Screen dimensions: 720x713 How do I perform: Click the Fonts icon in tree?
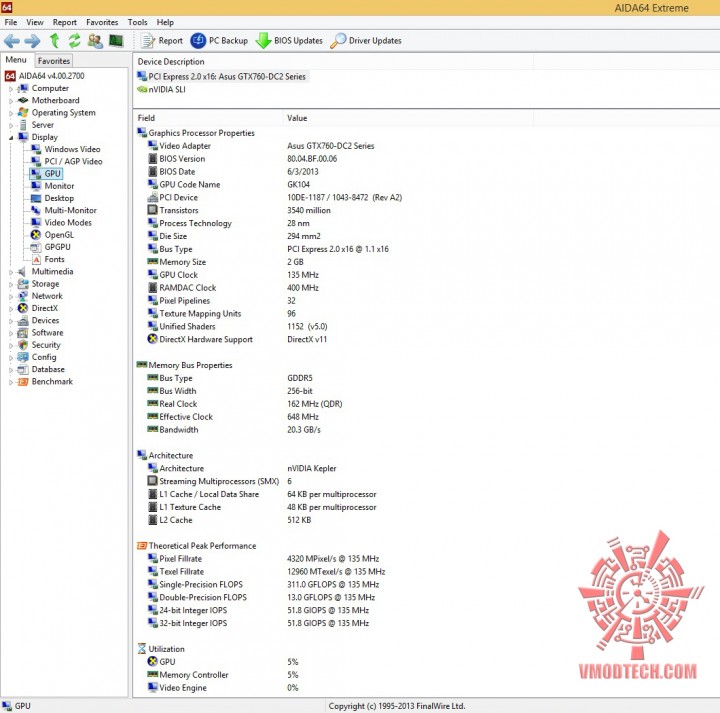[36, 259]
